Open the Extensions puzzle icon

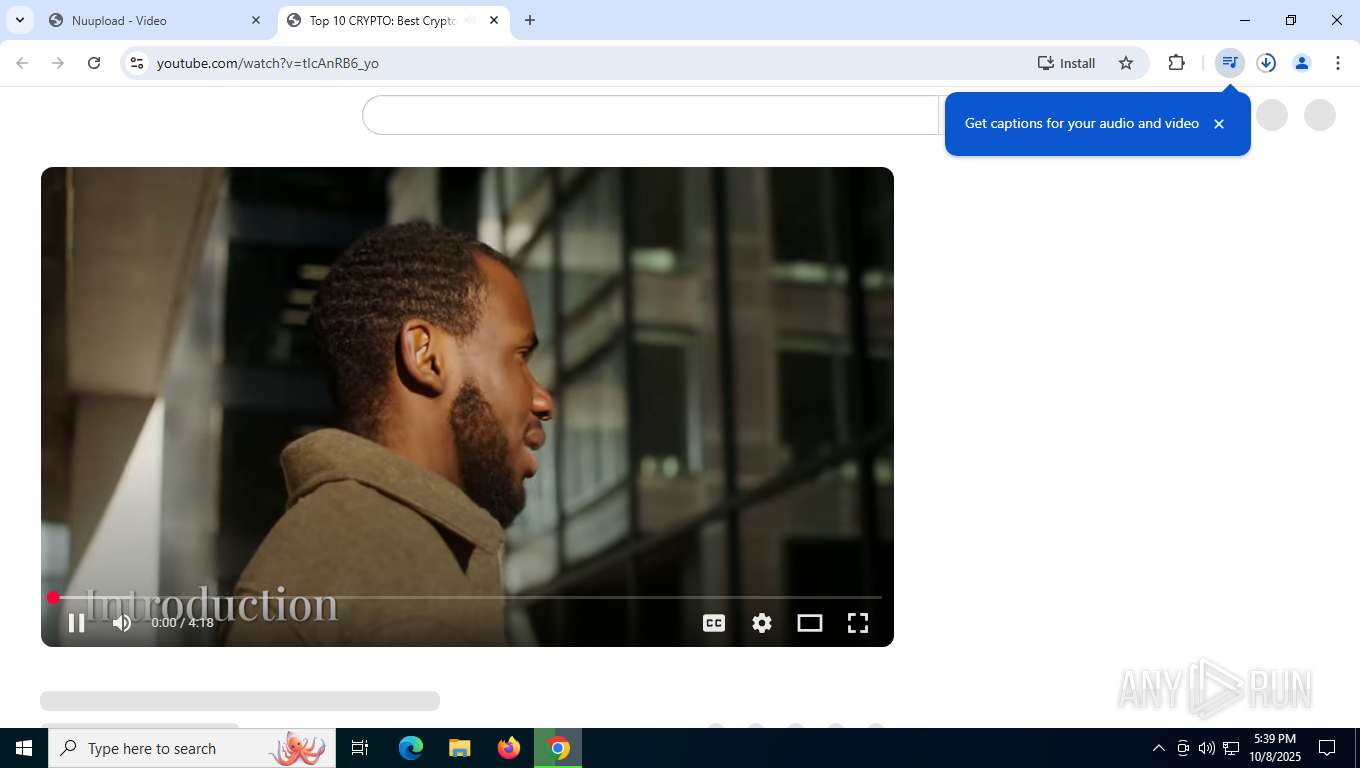click(x=1177, y=63)
